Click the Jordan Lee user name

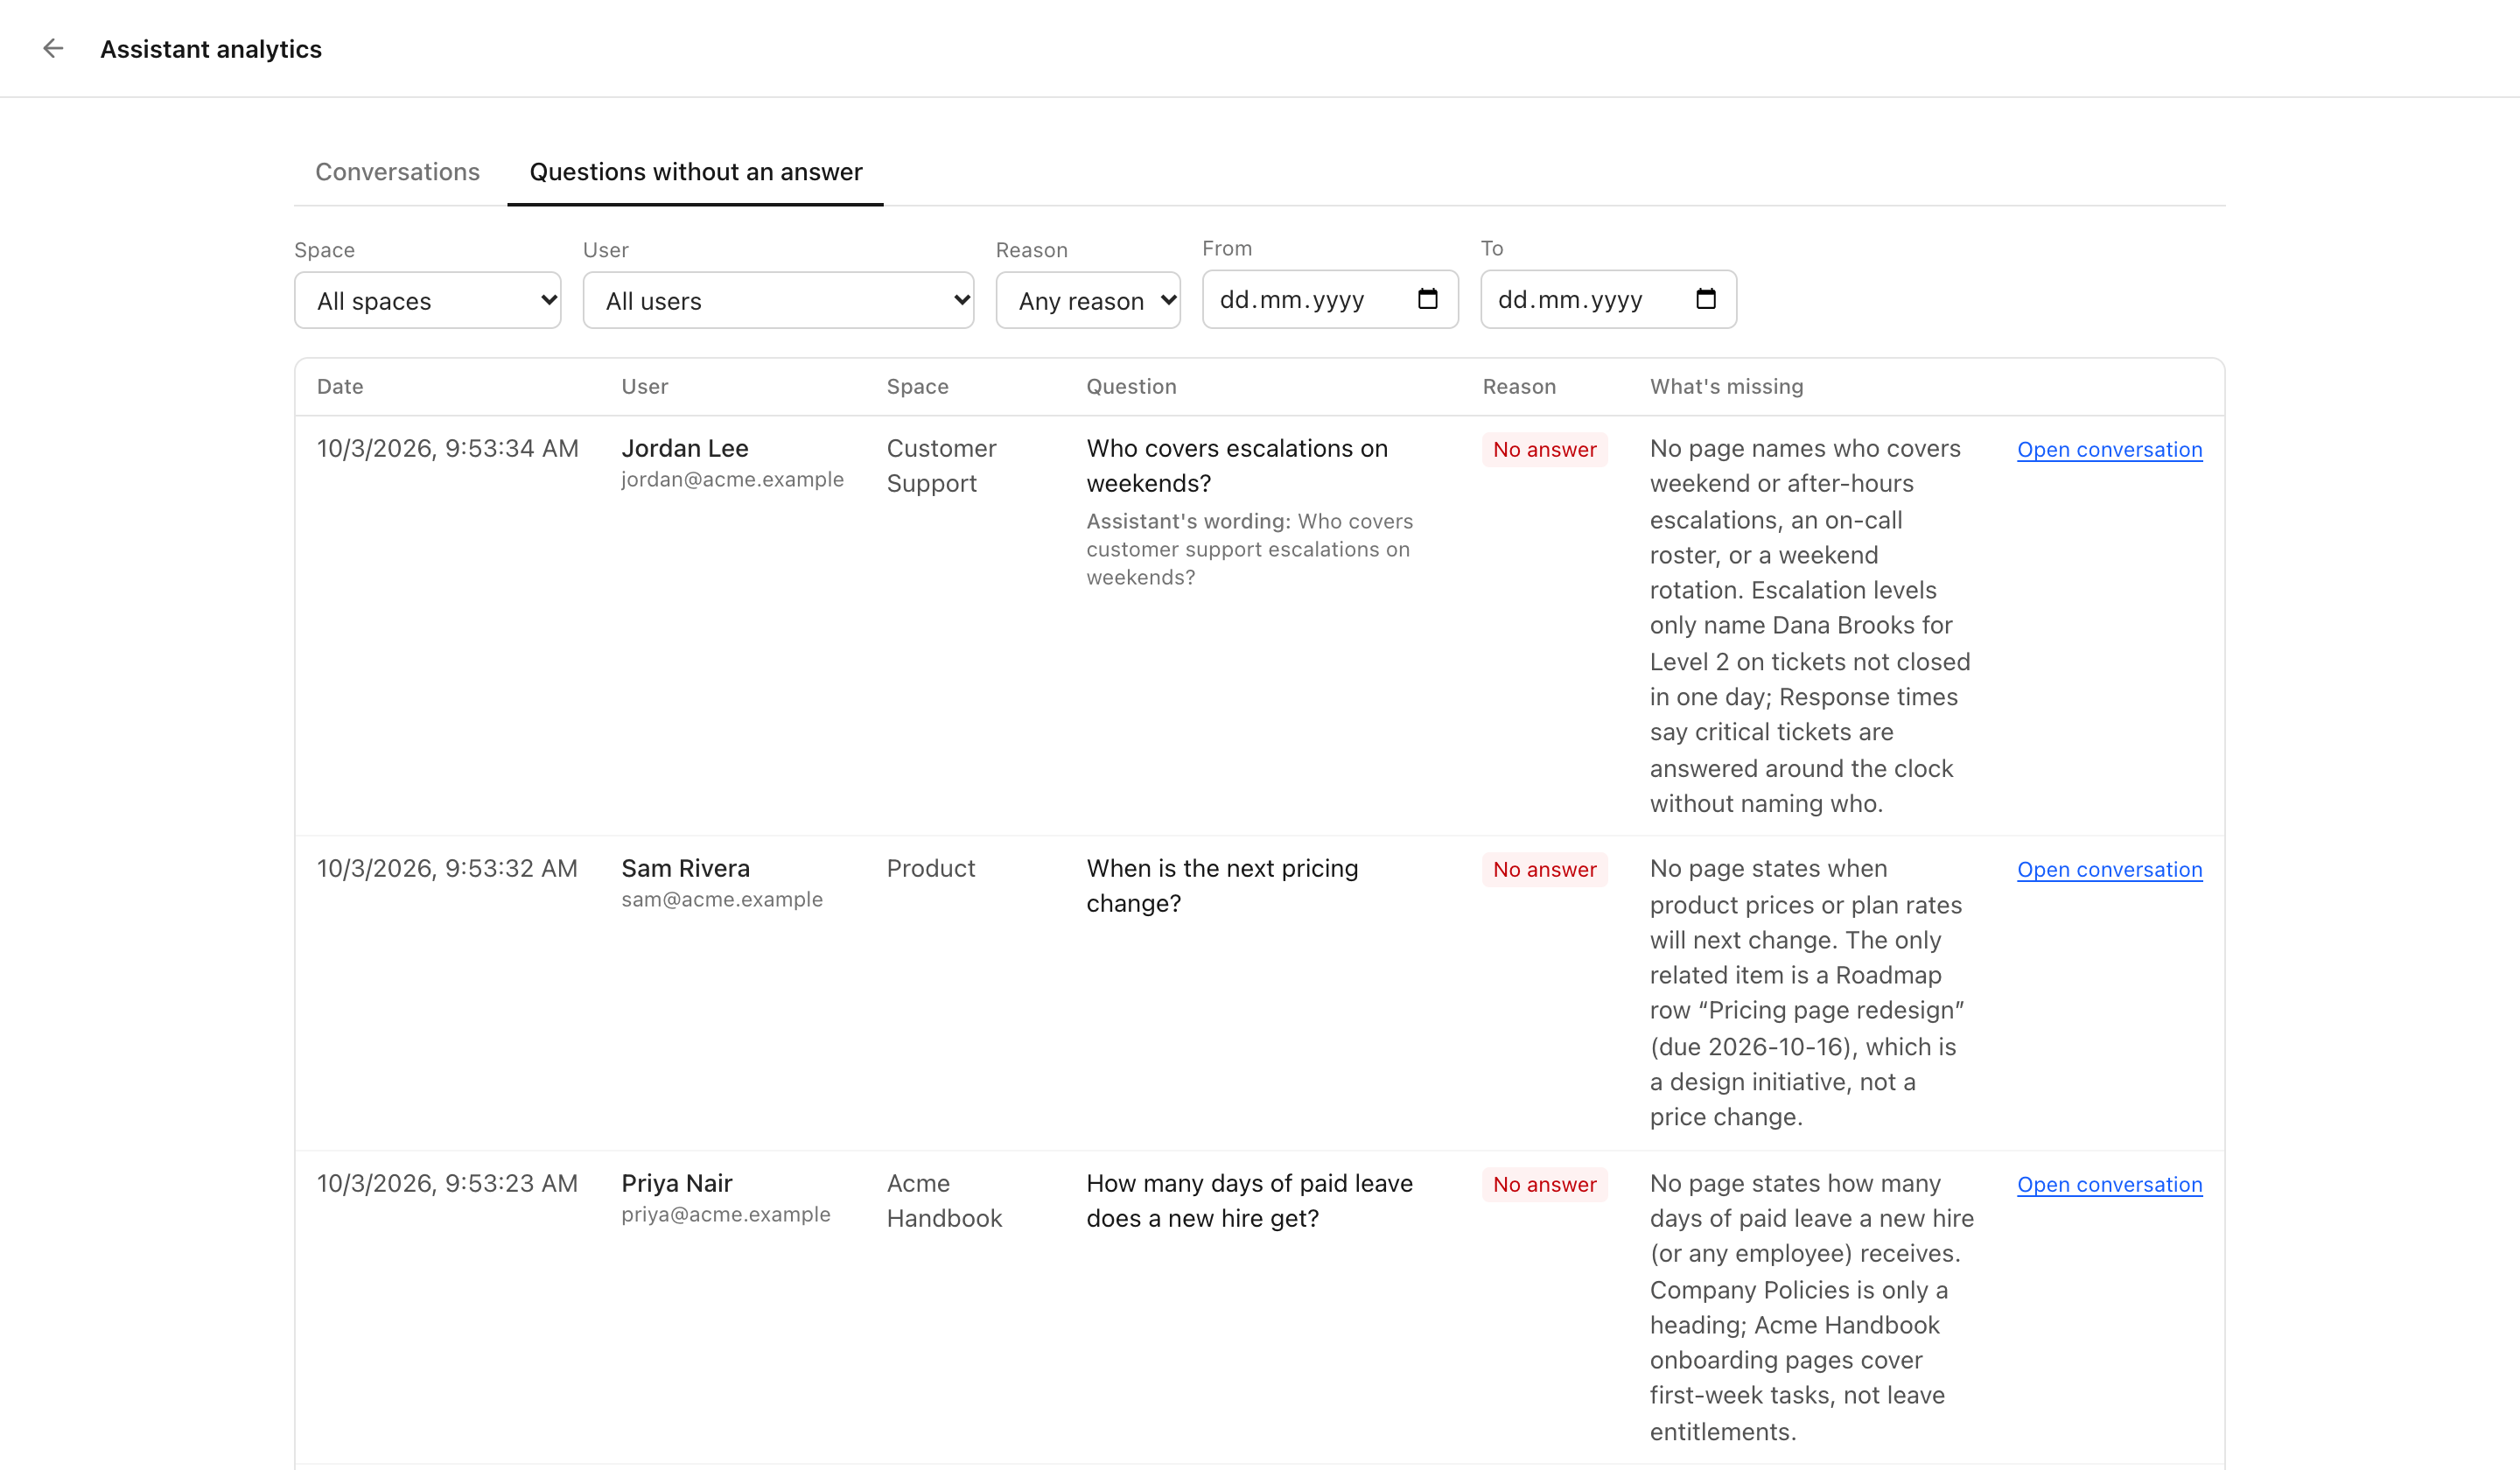[685, 449]
